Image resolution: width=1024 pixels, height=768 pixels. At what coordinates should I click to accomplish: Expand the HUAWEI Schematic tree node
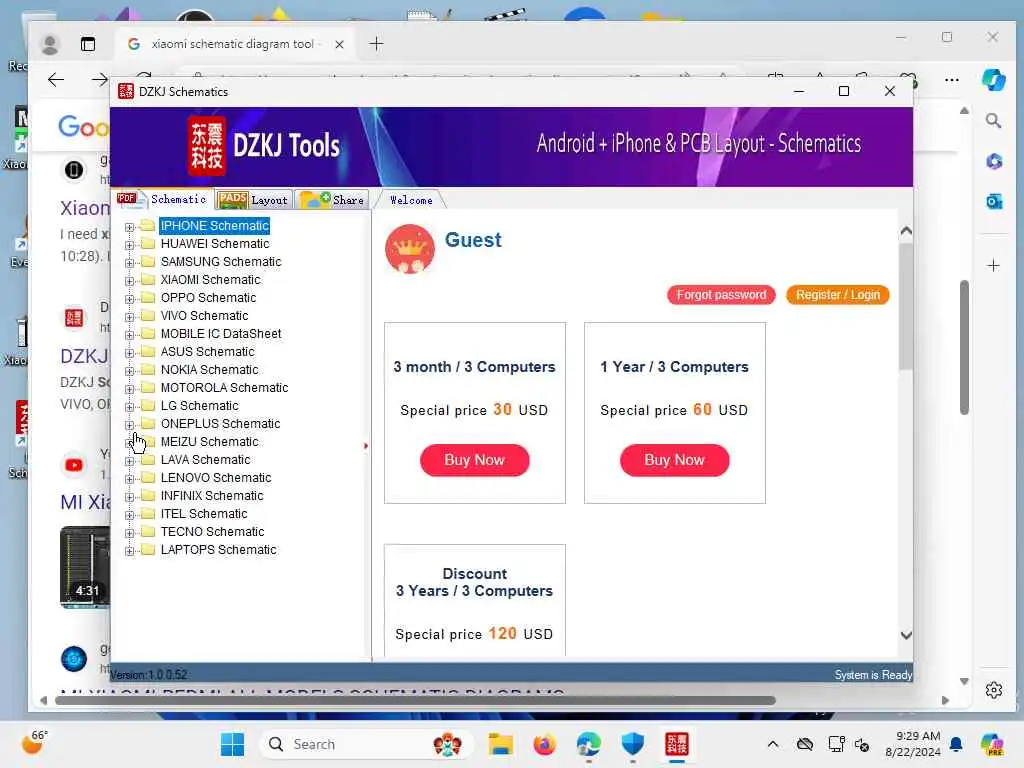point(129,245)
